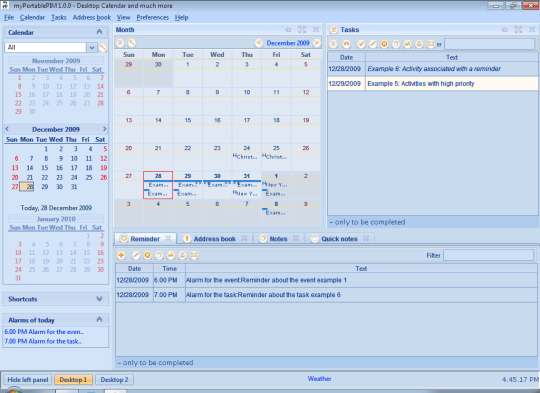Go to previous month in the mini calendar
The image size is (540, 393).
pos(7,129)
